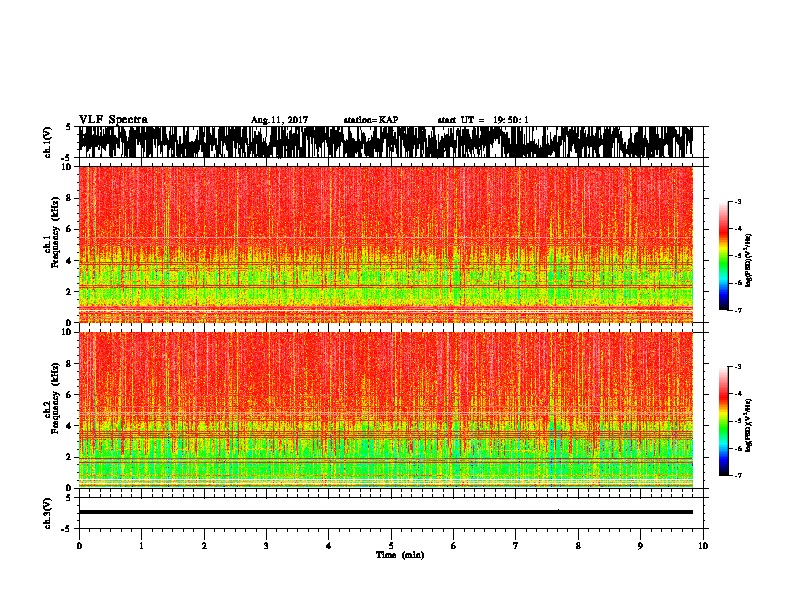Click the "8" kHz tick on ch.2 frequency axis

pos(71,364)
